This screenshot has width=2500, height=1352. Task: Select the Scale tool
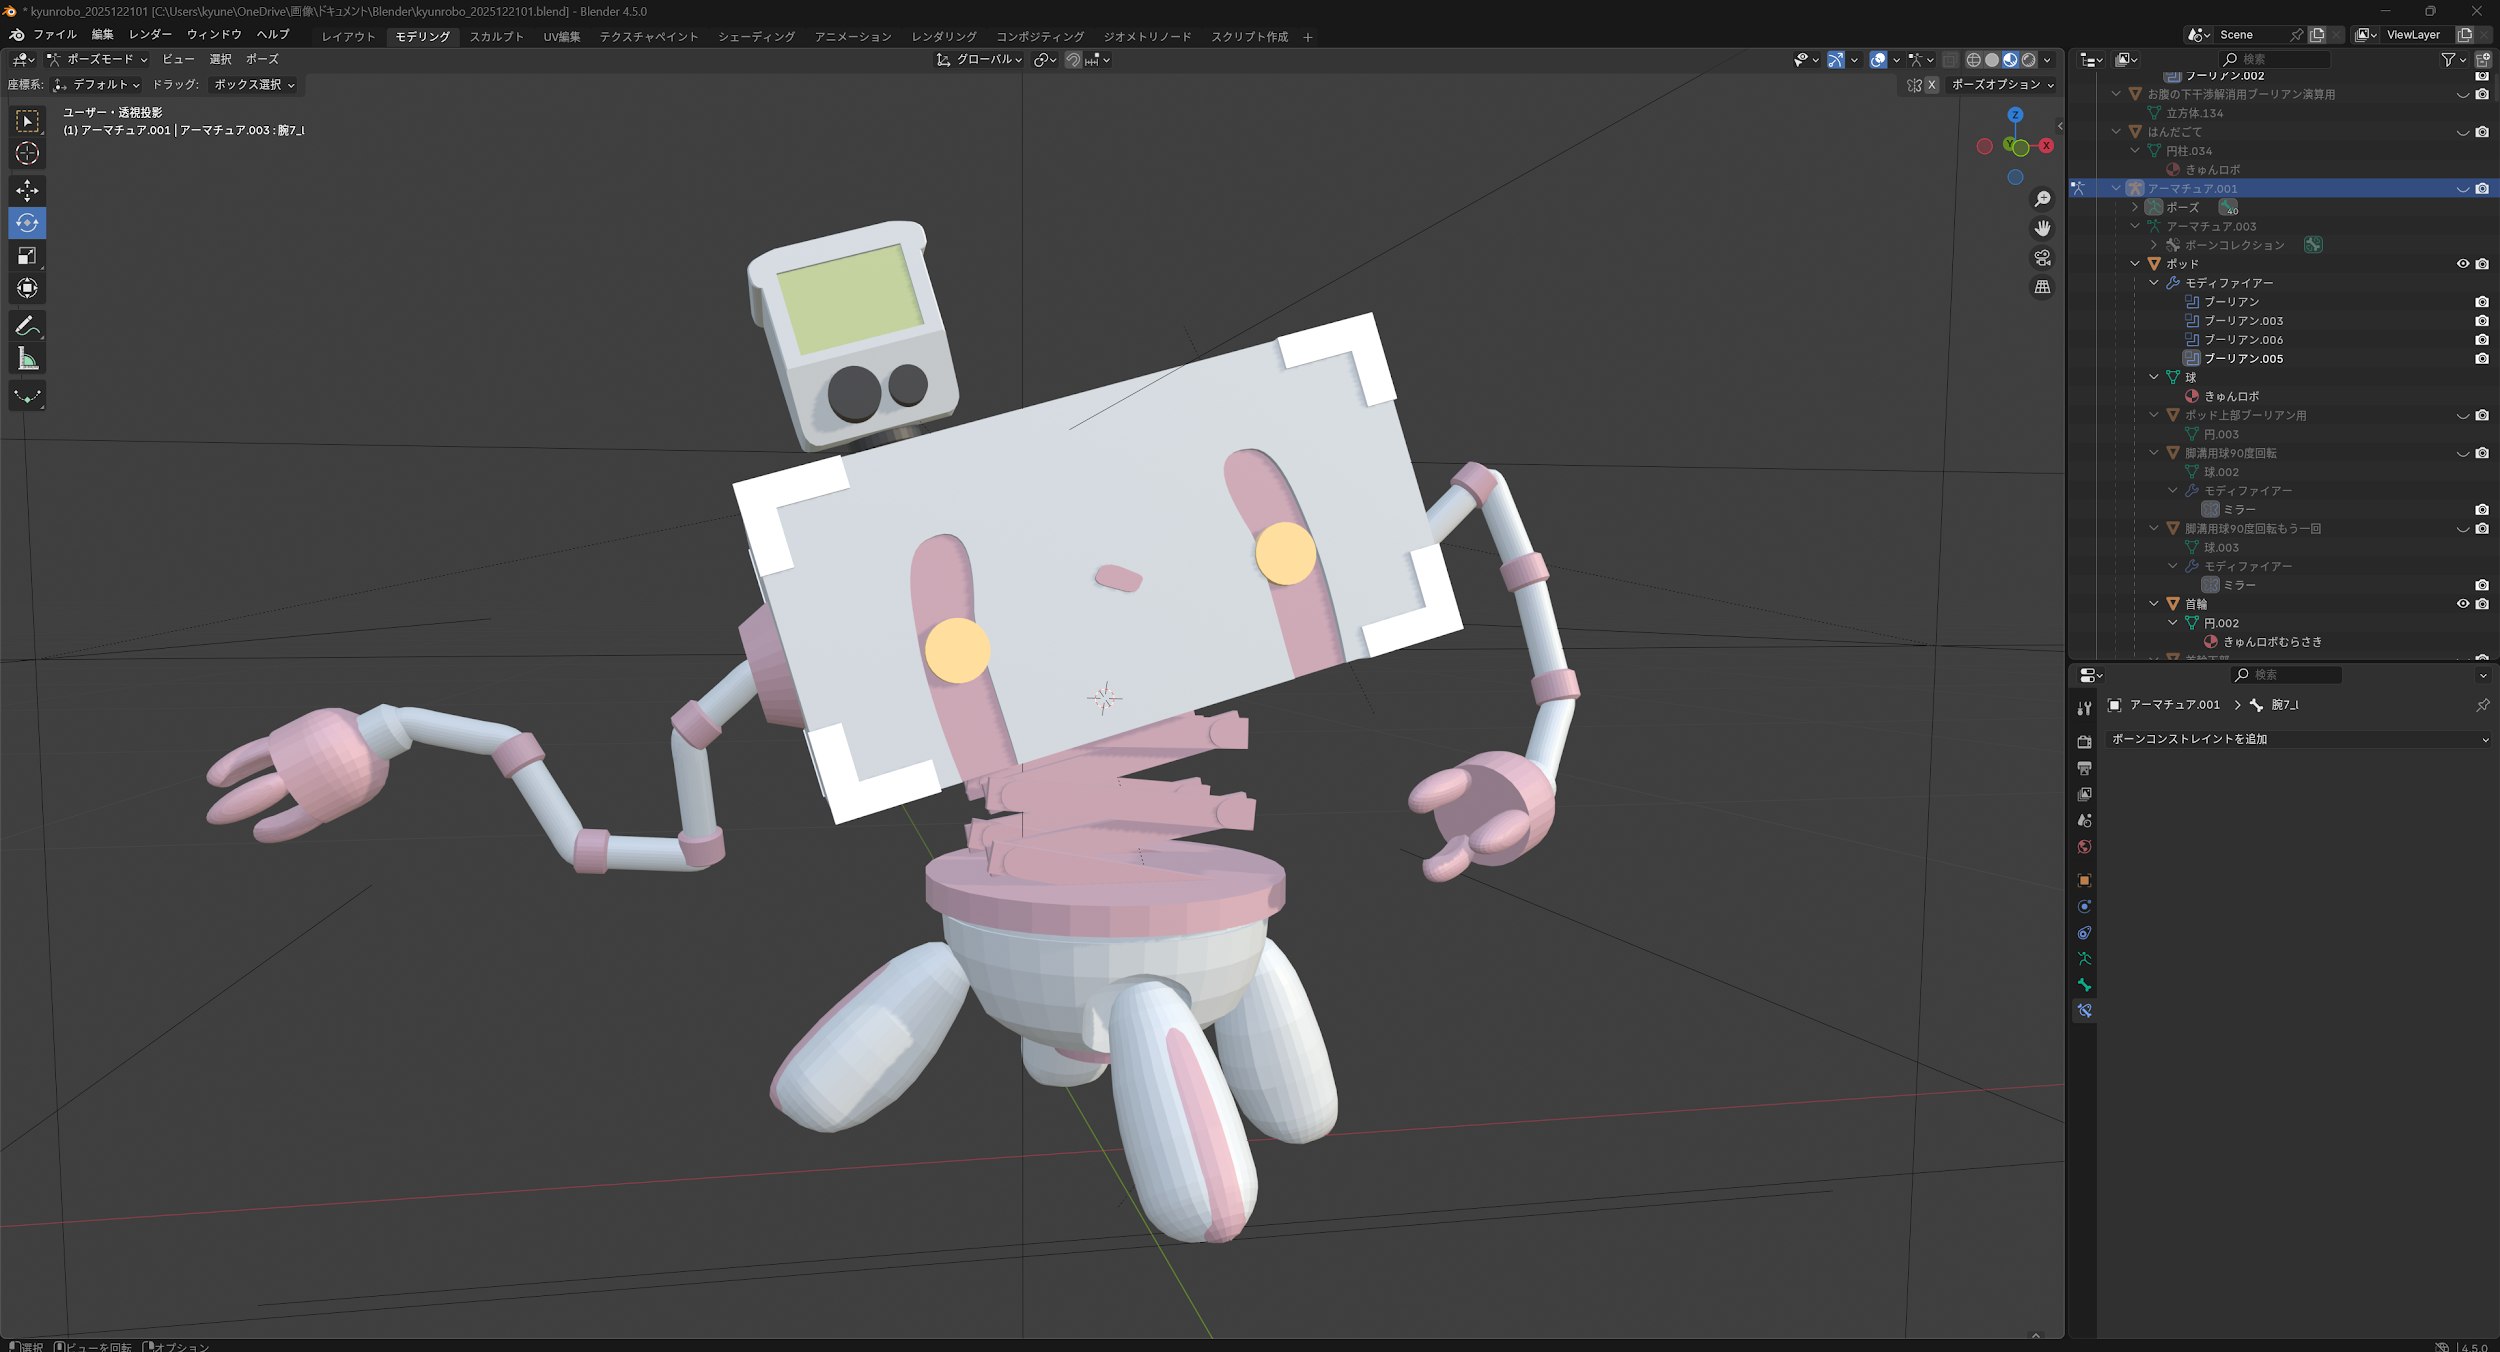27,256
